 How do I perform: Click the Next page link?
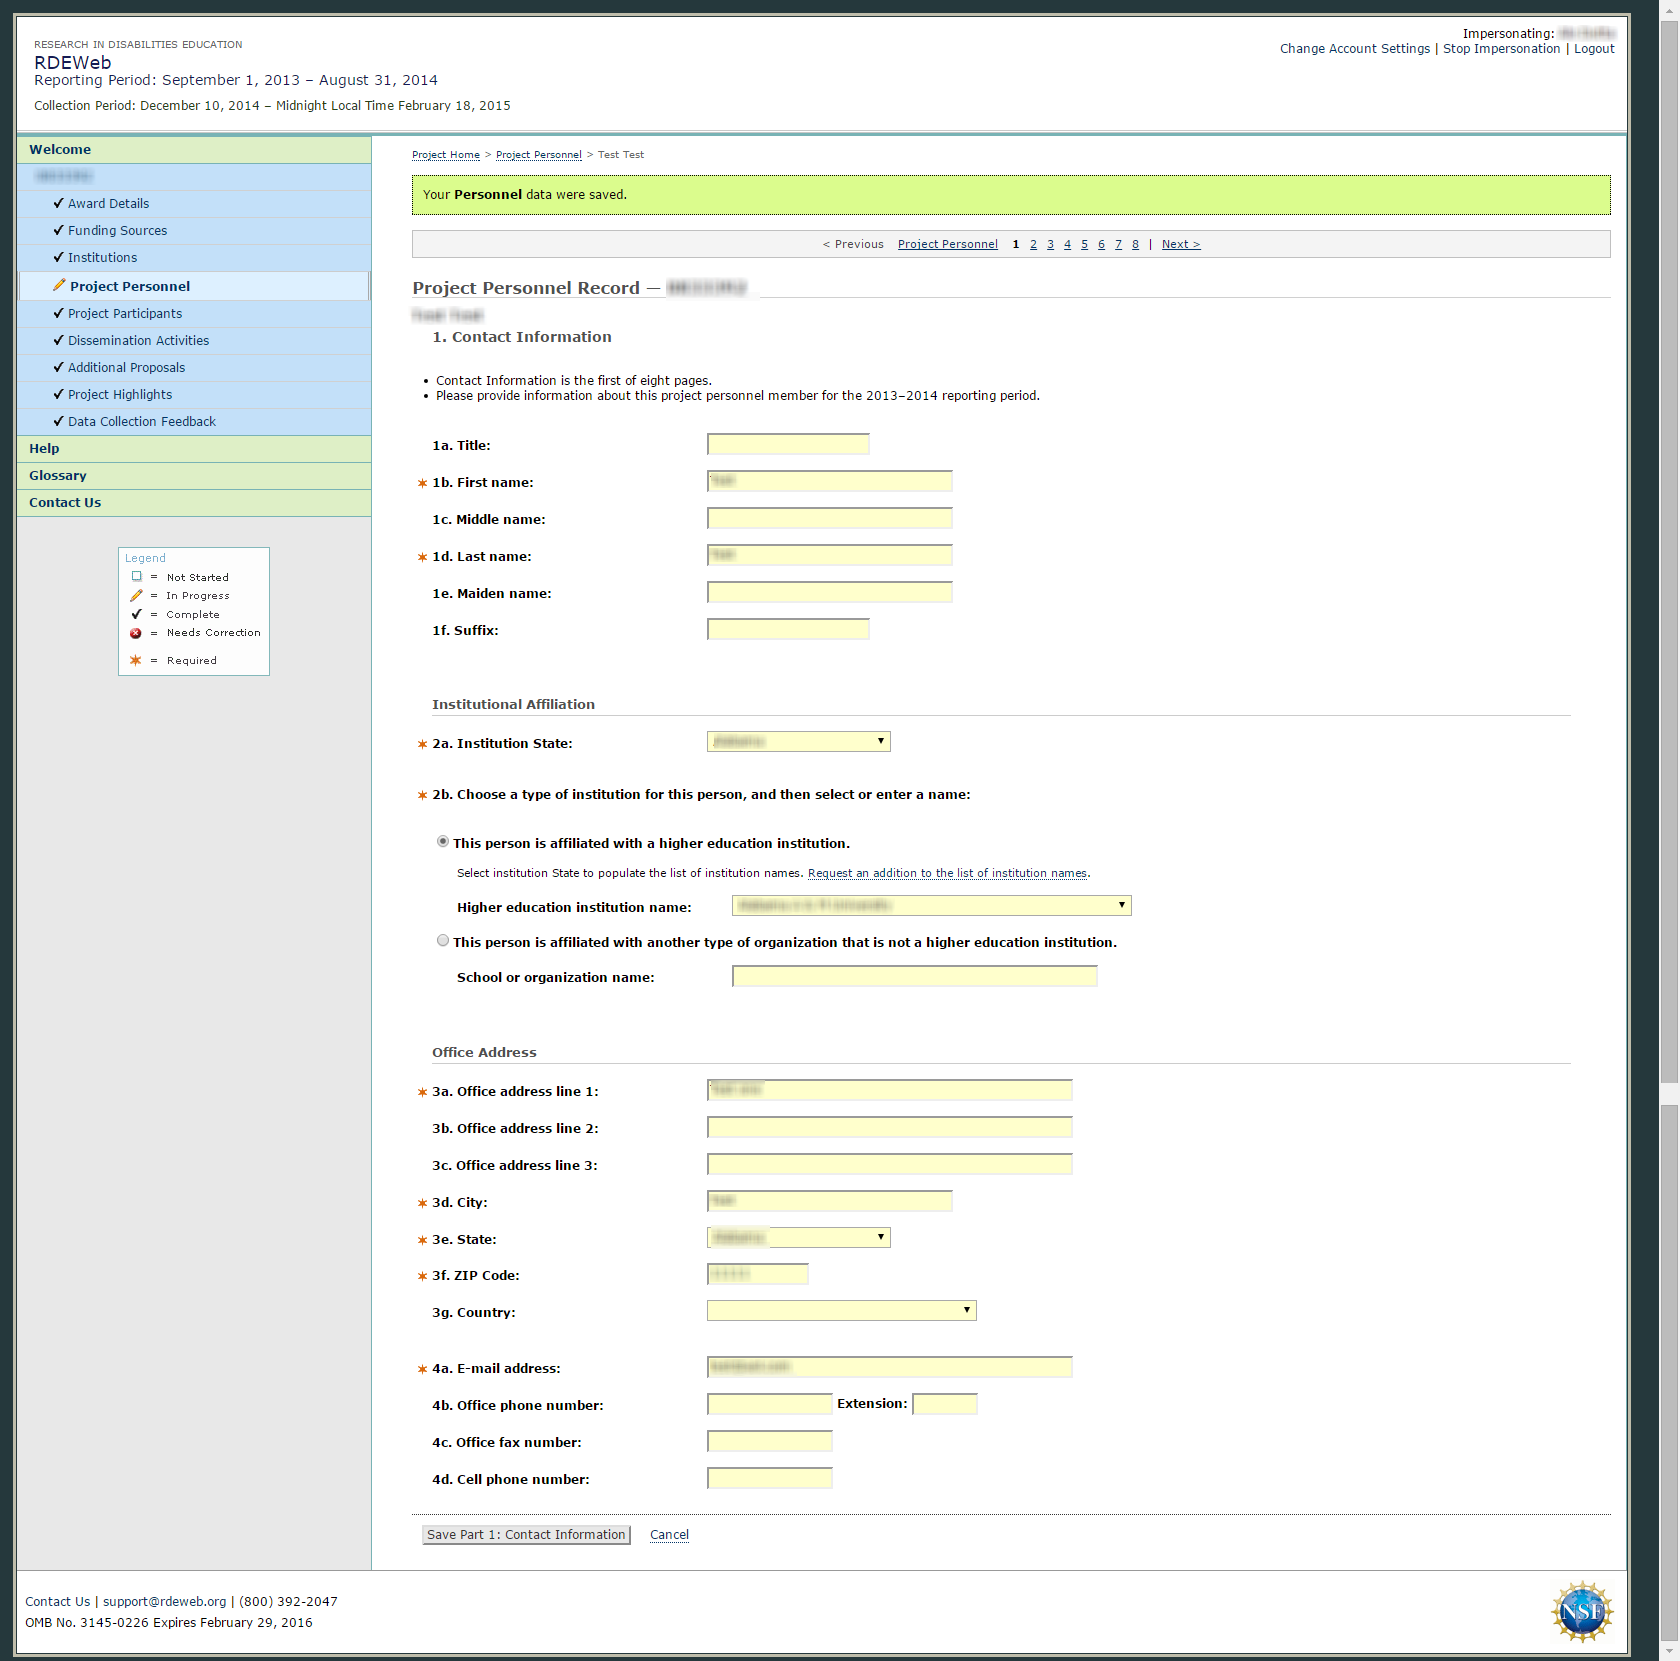click(1180, 245)
